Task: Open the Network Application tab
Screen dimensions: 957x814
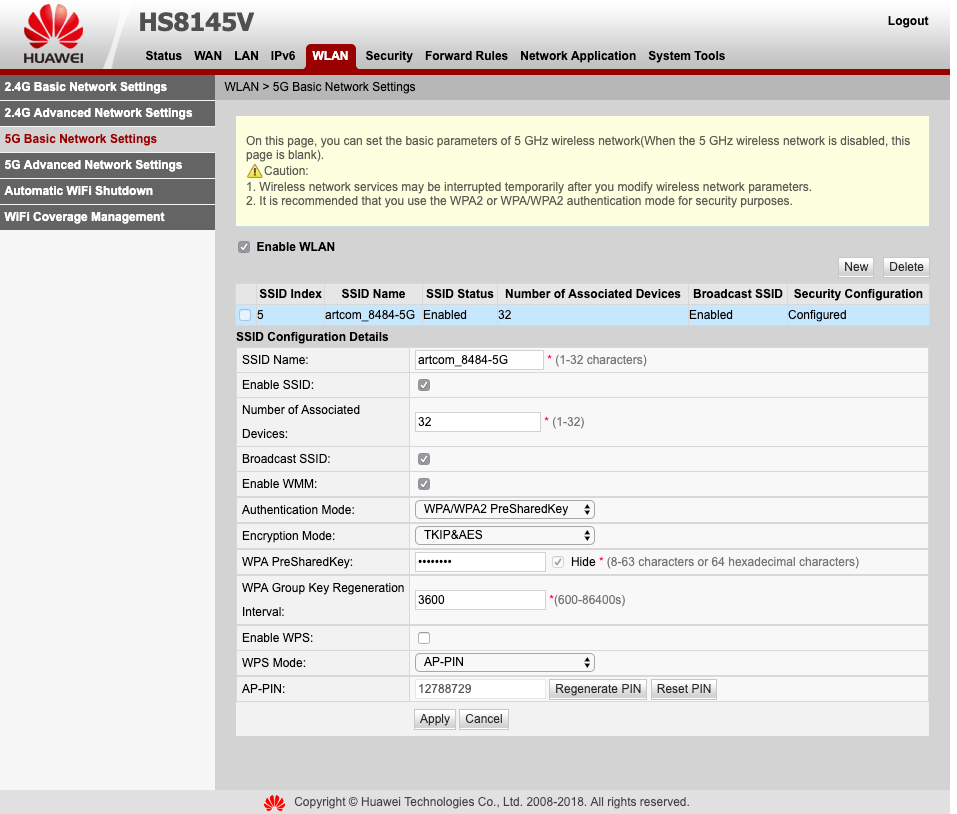Action: click(578, 56)
